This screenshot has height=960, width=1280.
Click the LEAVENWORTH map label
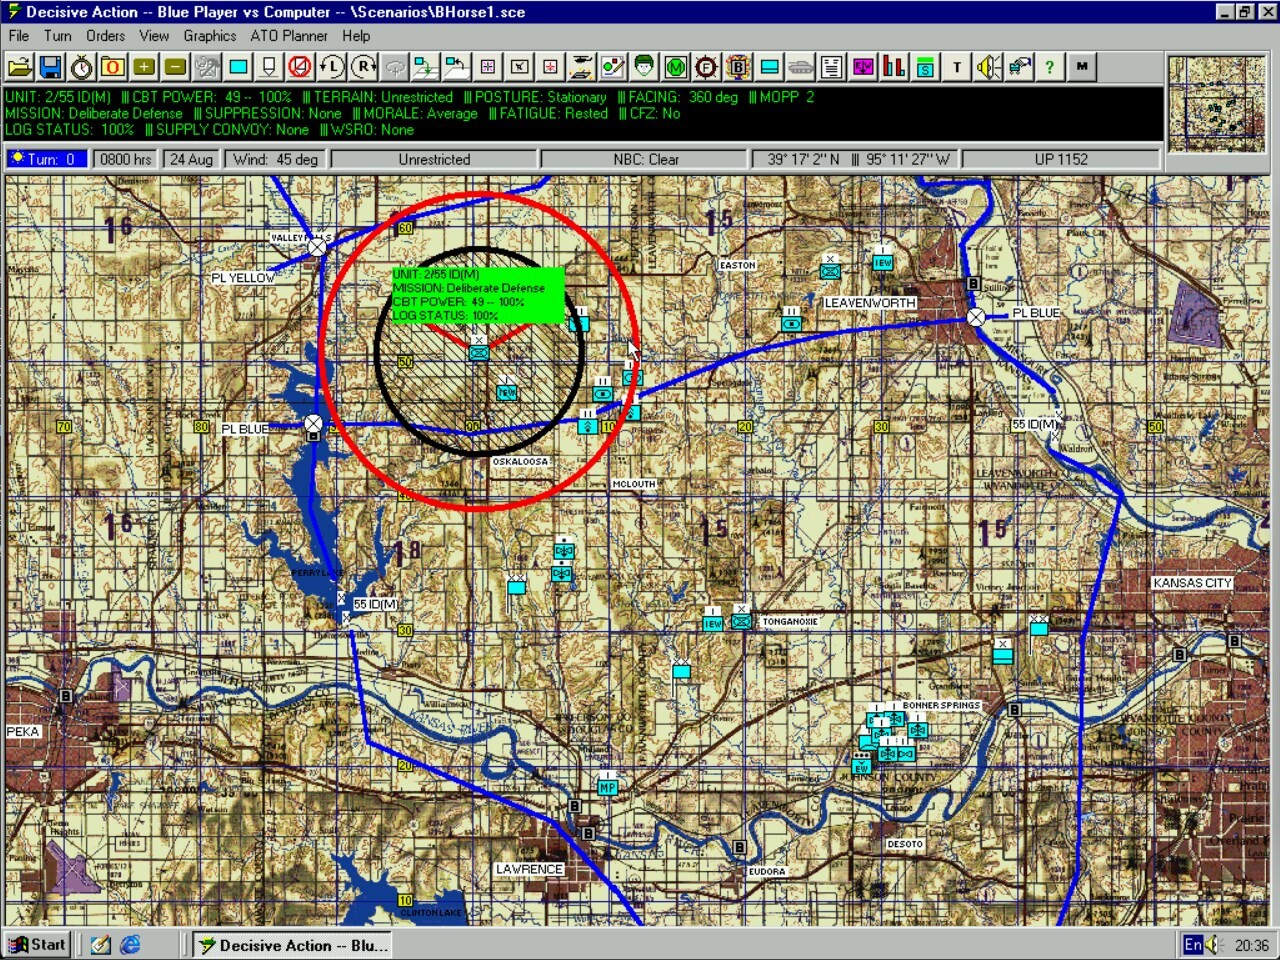pos(870,303)
